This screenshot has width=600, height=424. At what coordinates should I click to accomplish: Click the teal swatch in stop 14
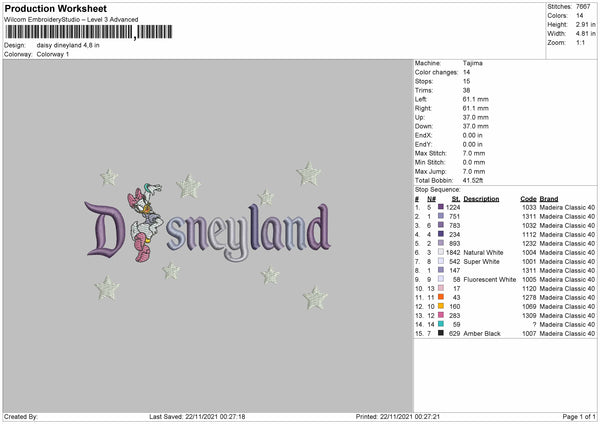(441, 324)
